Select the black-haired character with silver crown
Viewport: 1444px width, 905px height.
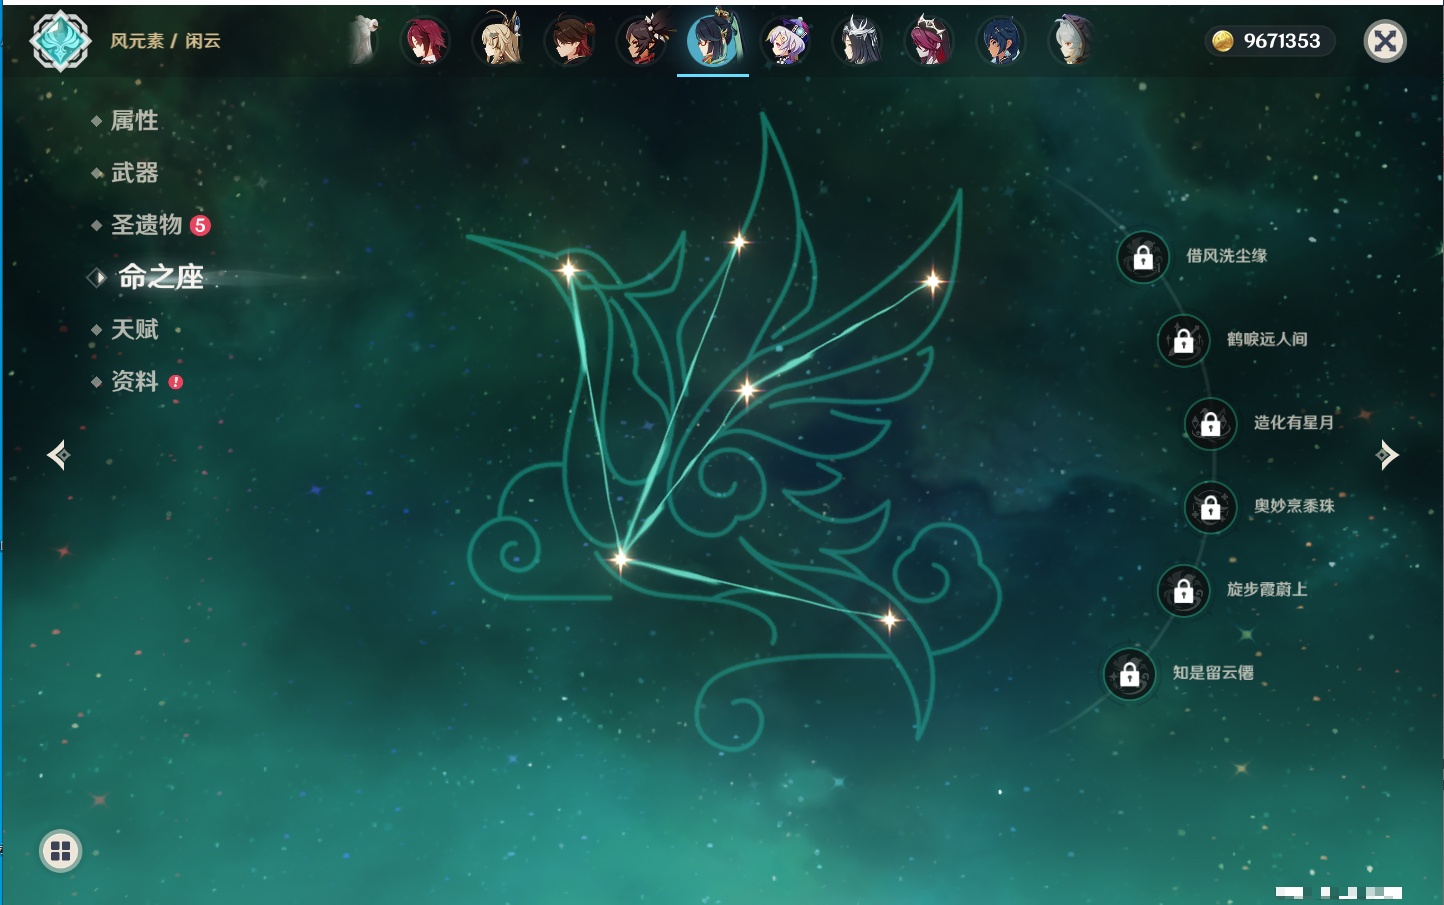coord(858,41)
